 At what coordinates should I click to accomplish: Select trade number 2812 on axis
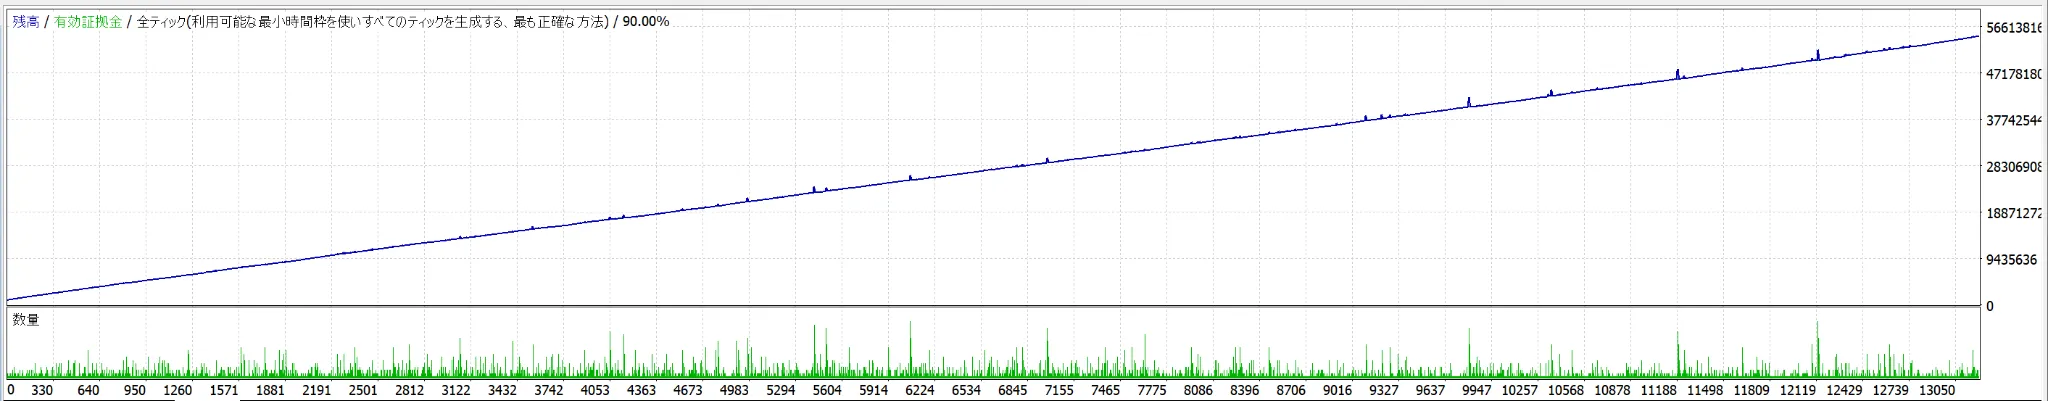coord(409,390)
